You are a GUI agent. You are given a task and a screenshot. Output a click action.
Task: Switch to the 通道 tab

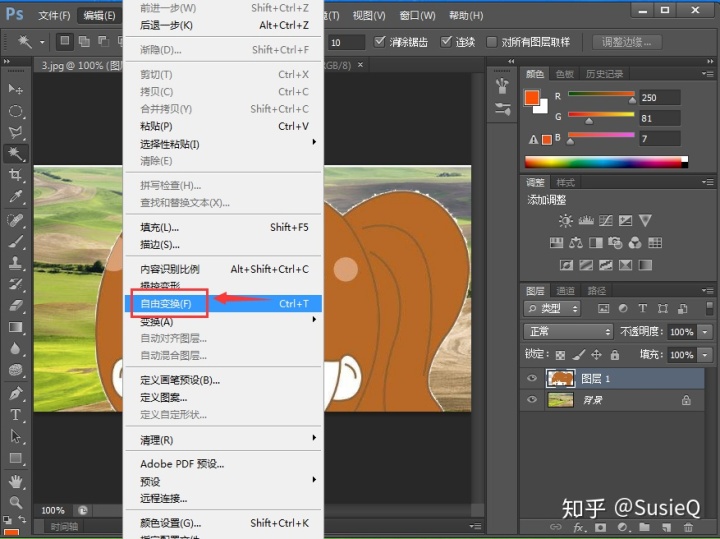pyautogui.click(x=565, y=291)
